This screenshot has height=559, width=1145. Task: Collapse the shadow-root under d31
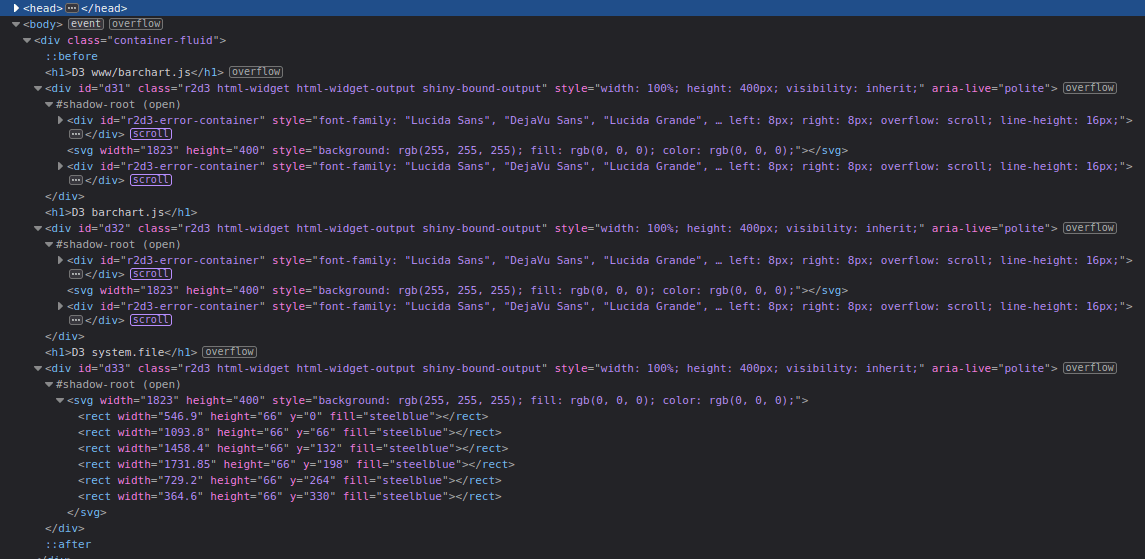(49, 104)
